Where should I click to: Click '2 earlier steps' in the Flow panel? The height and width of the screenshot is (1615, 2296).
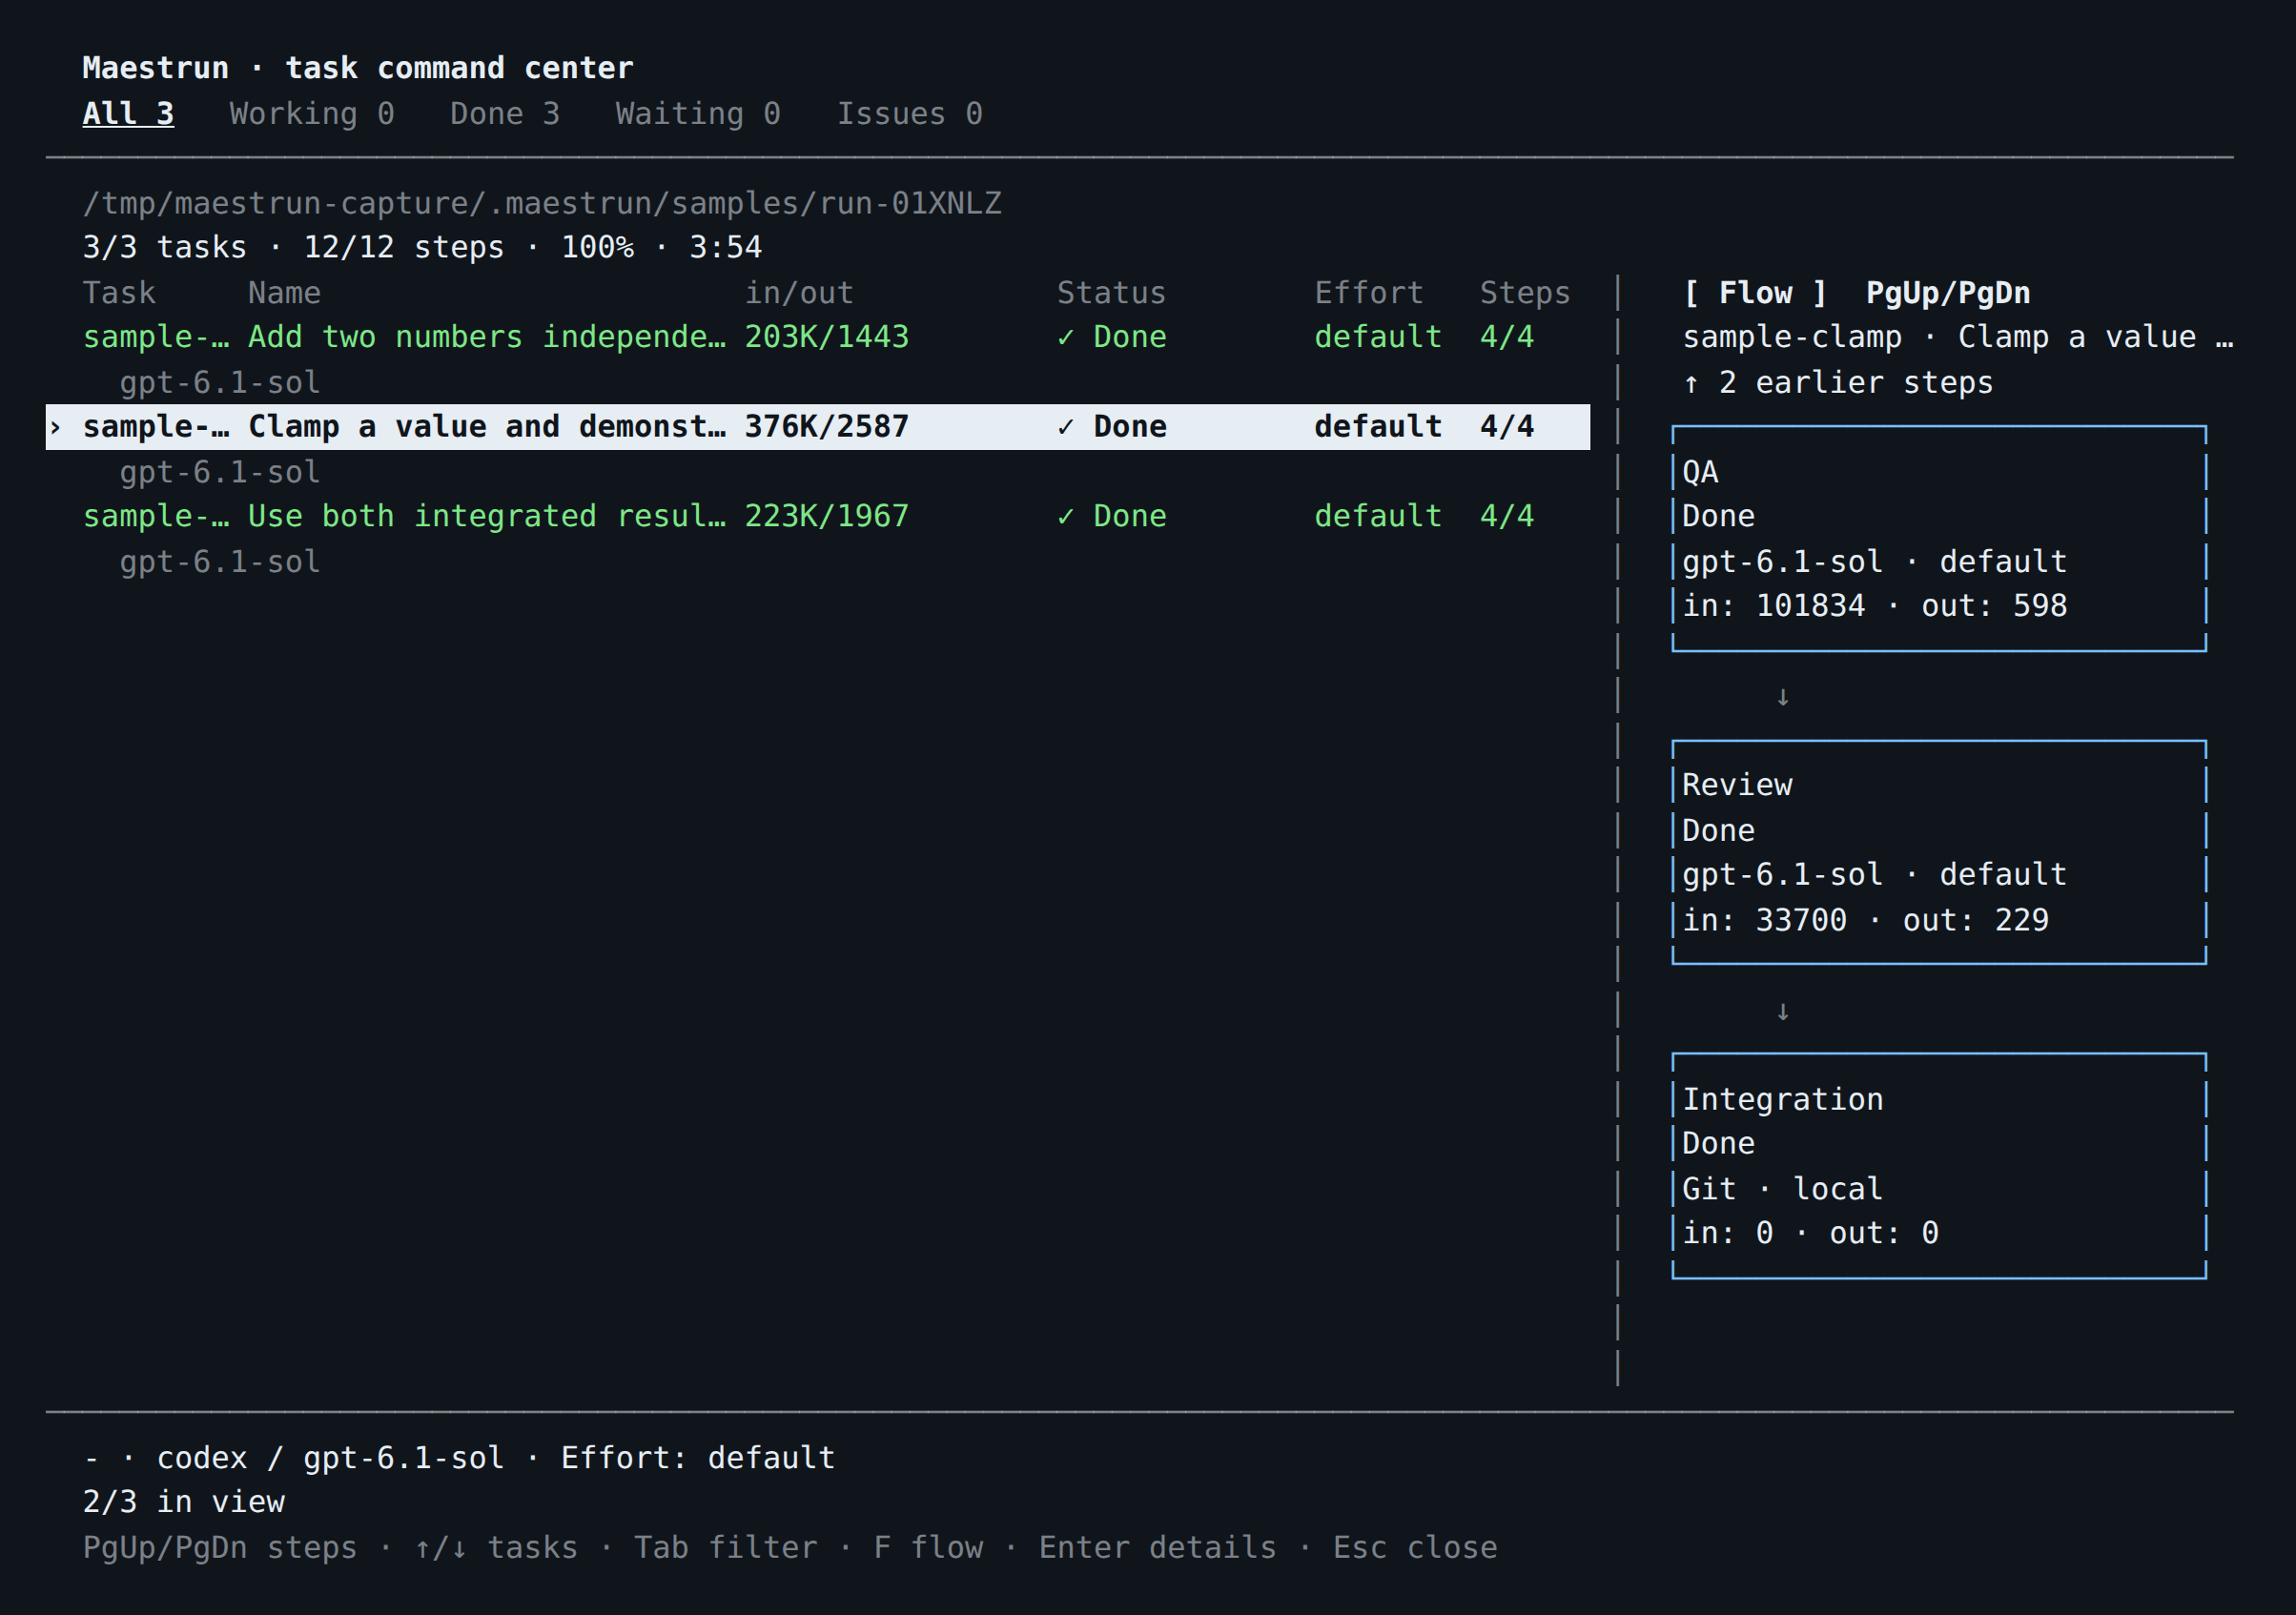pyautogui.click(x=1856, y=383)
